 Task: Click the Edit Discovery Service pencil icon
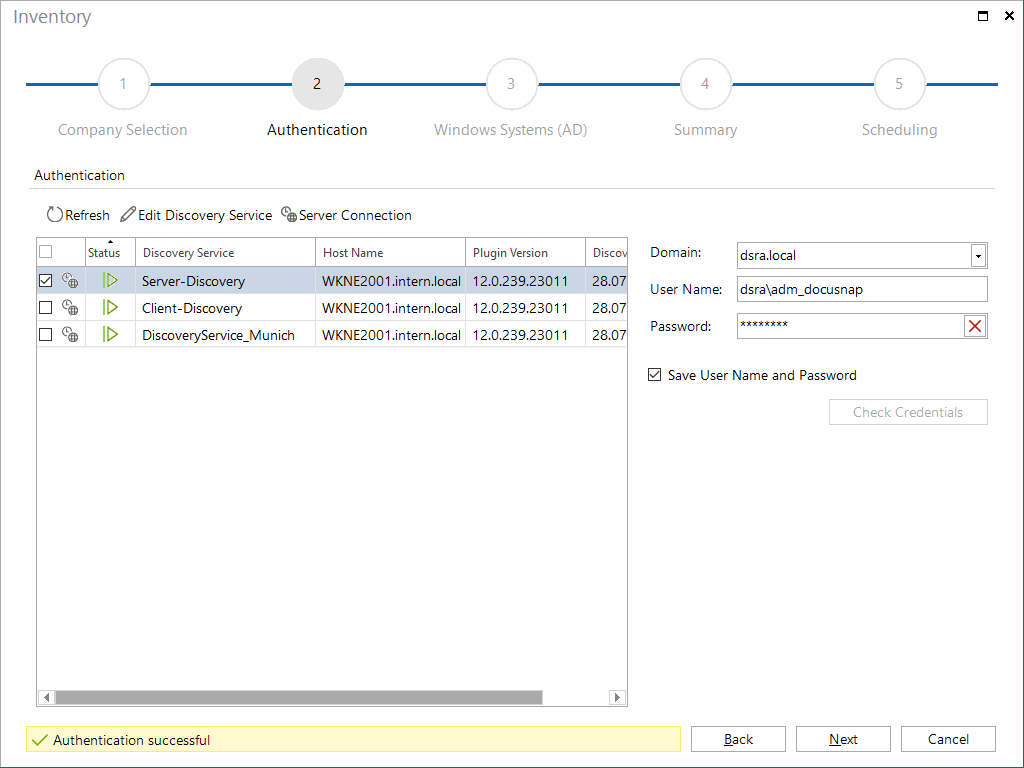[x=128, y=214]
